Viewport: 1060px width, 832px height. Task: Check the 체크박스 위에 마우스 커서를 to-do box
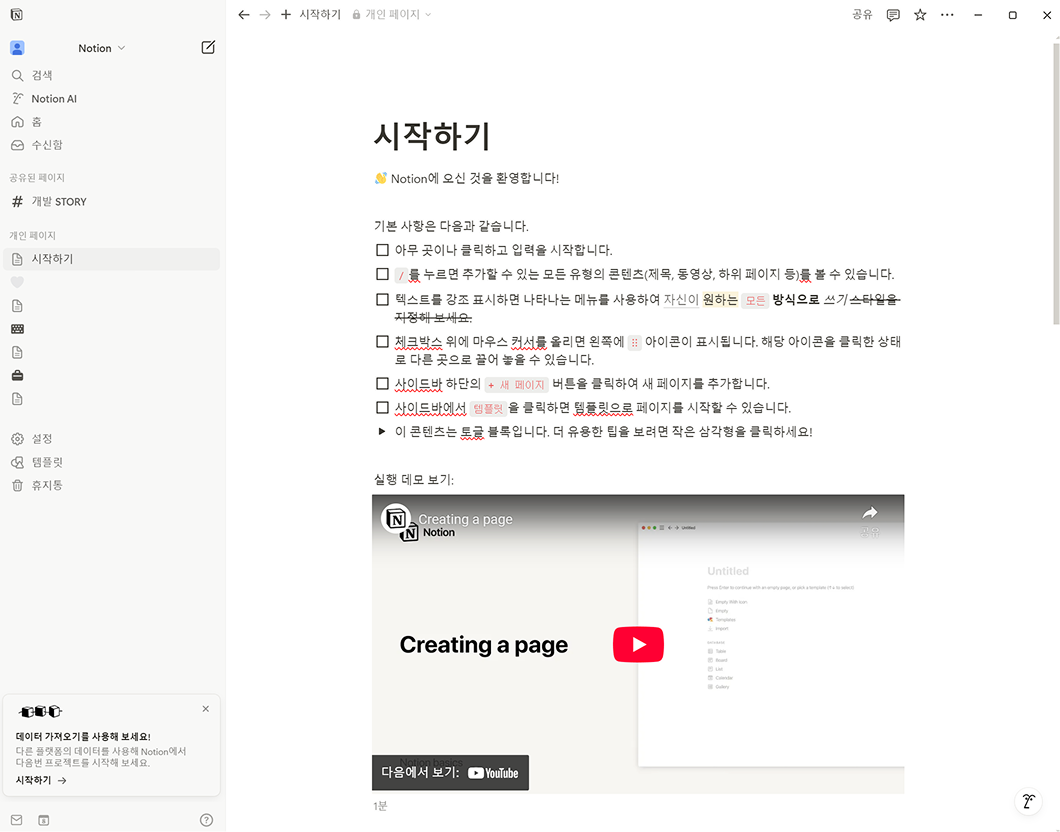pyautogui.click(x=383, y=342)
